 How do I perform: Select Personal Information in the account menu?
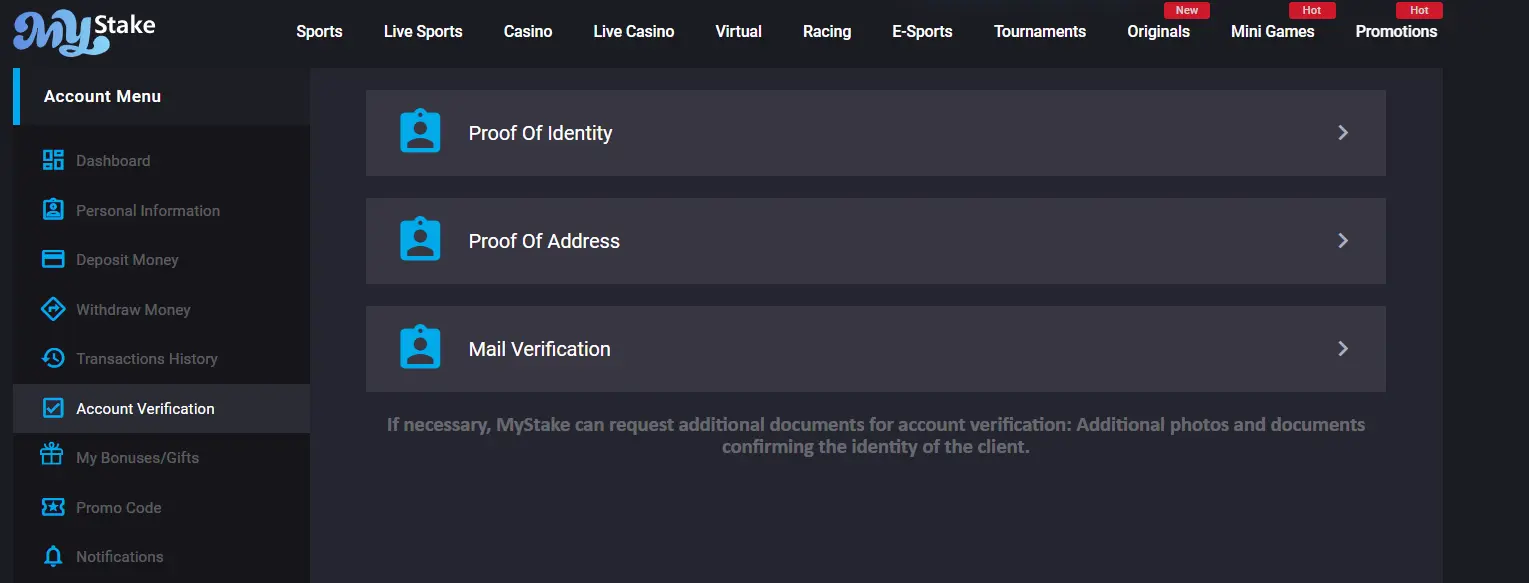click(x=161, y=210)
